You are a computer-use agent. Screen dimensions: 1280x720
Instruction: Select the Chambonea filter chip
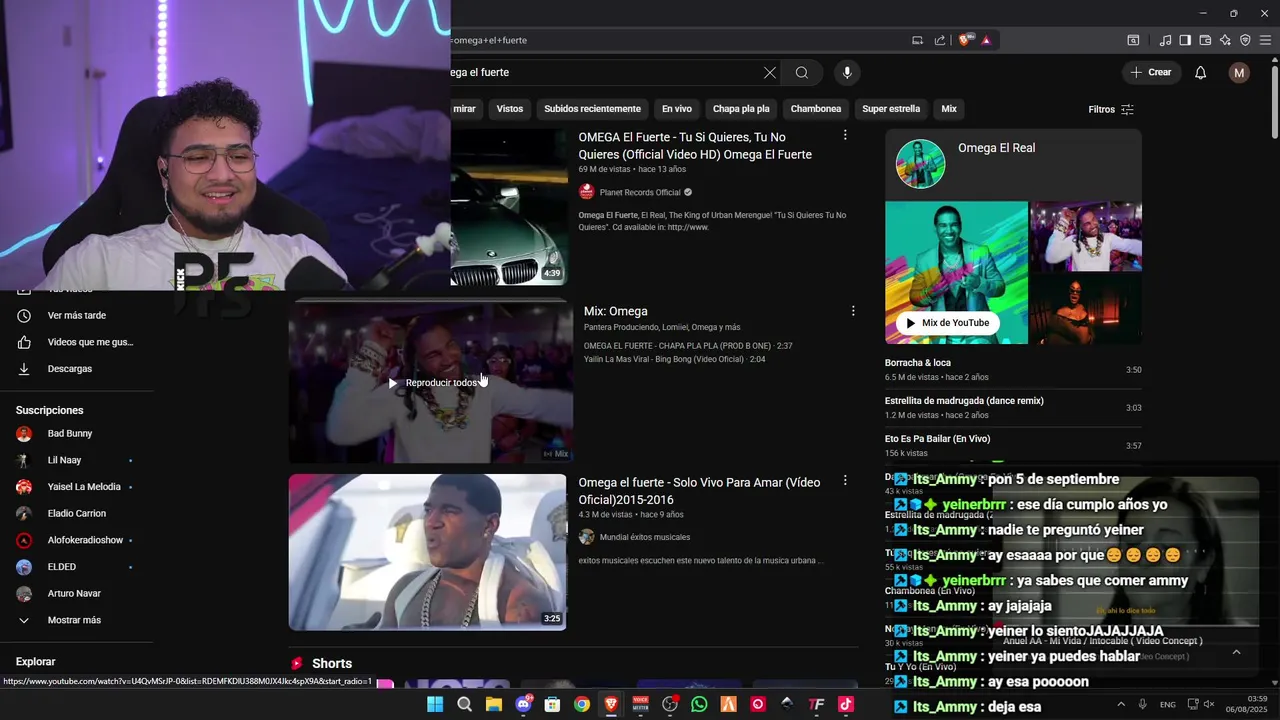(816, 109)
